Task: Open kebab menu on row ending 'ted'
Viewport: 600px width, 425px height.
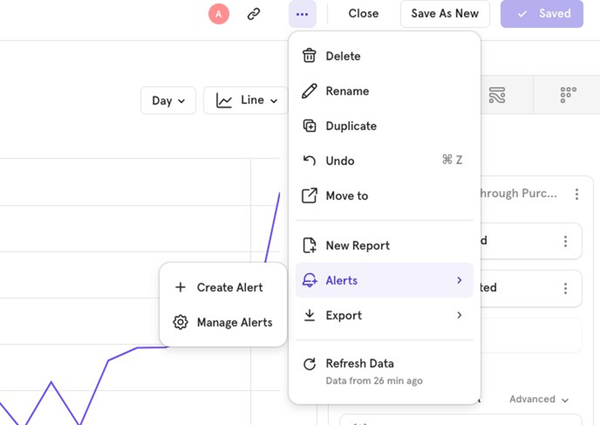Action: point(565,288)
